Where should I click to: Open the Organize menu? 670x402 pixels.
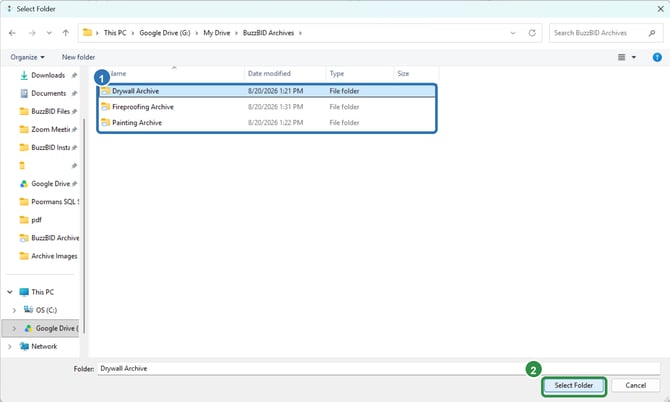point(27,57)
